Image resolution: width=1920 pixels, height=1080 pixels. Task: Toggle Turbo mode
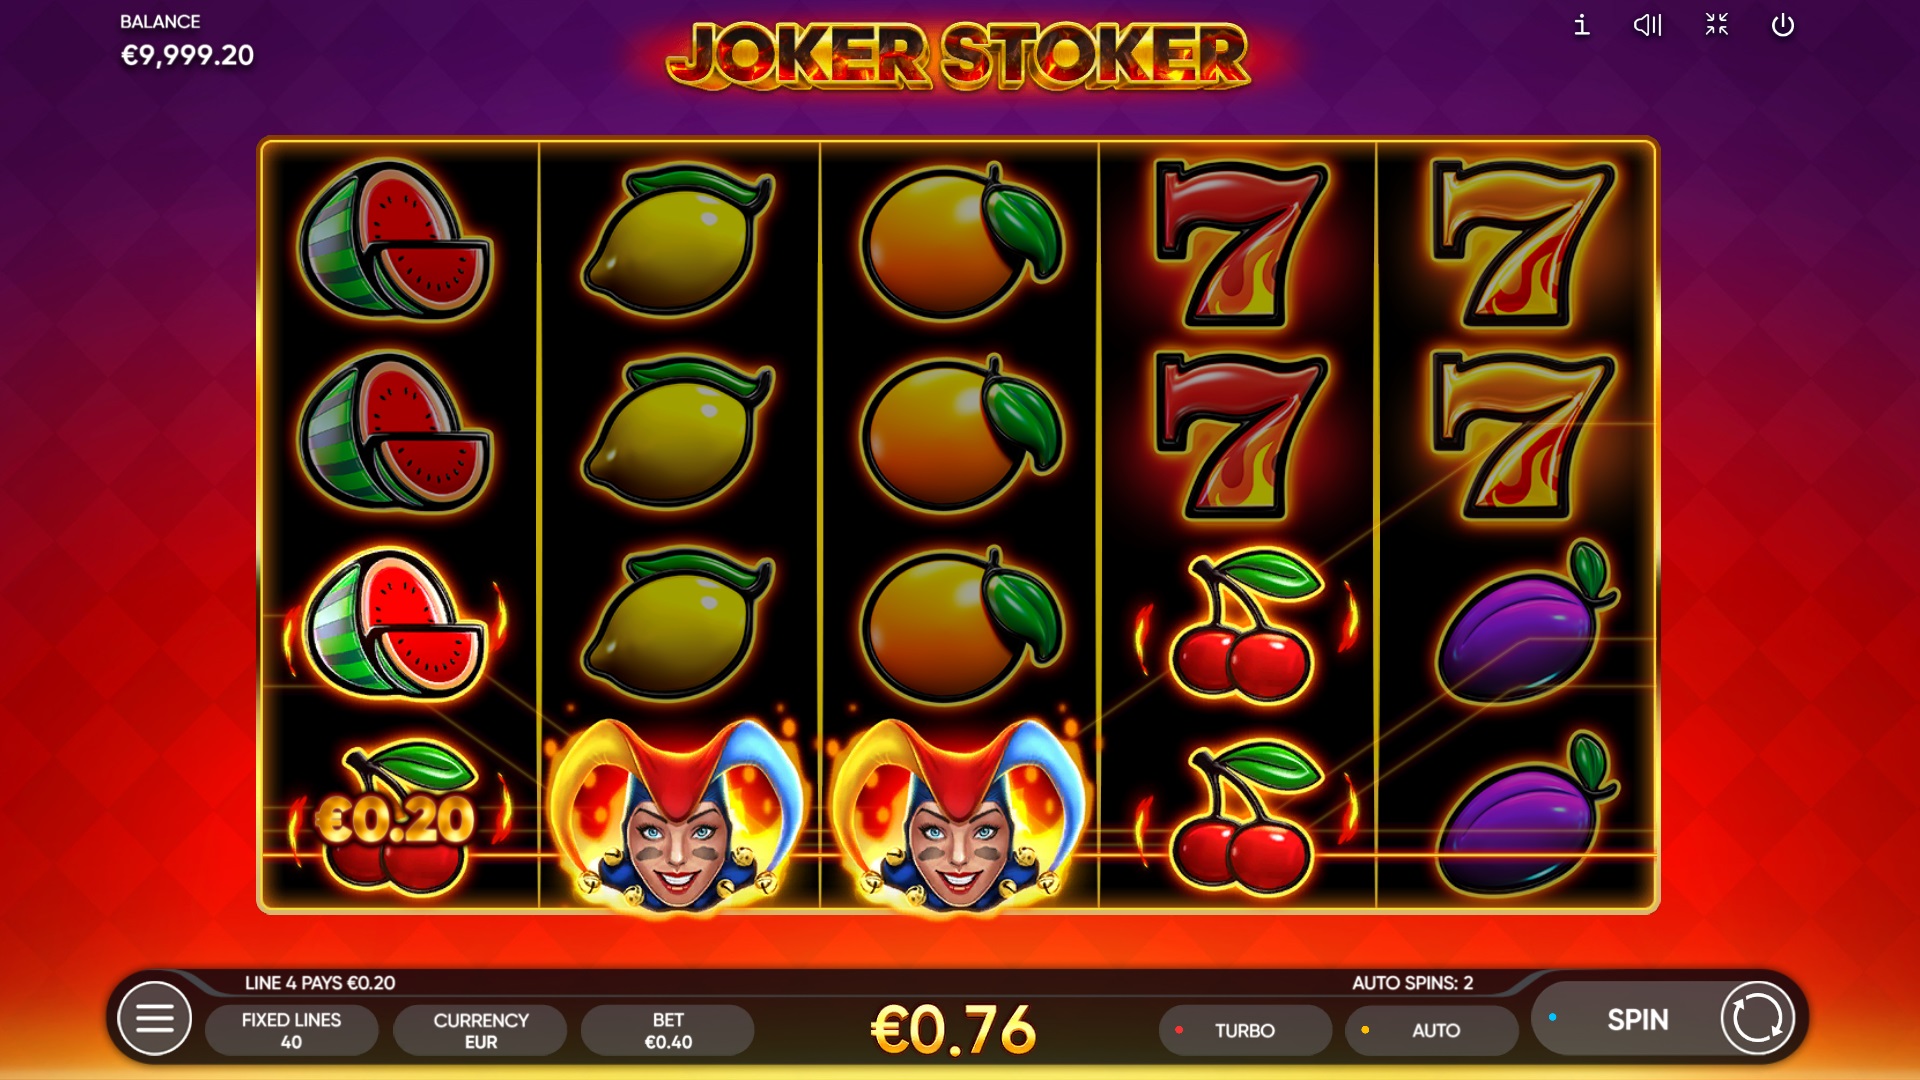1245,1030
